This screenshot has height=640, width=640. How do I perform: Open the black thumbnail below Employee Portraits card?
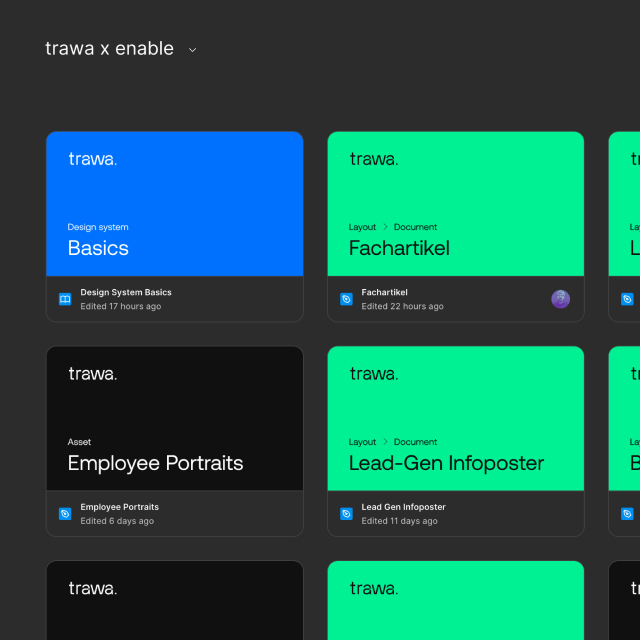(175, 600)
